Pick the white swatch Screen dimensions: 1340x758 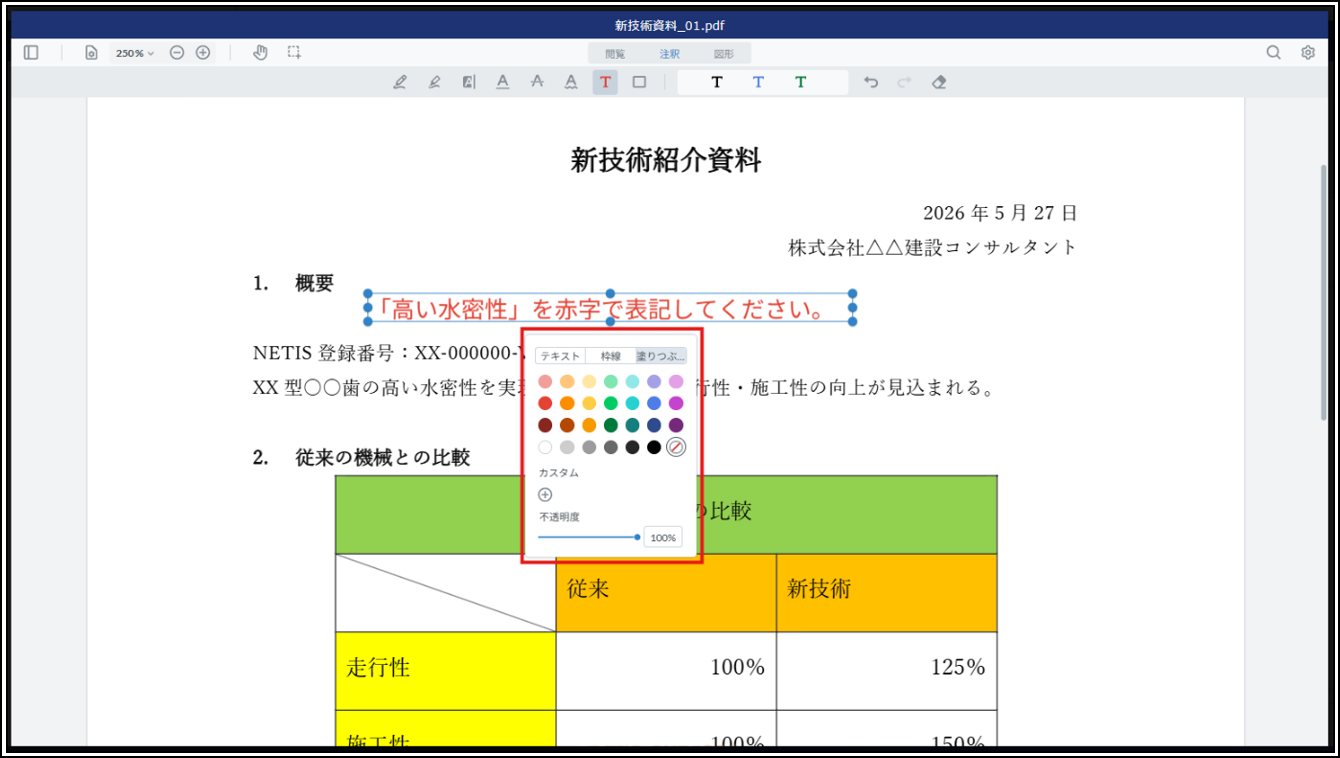545,447
